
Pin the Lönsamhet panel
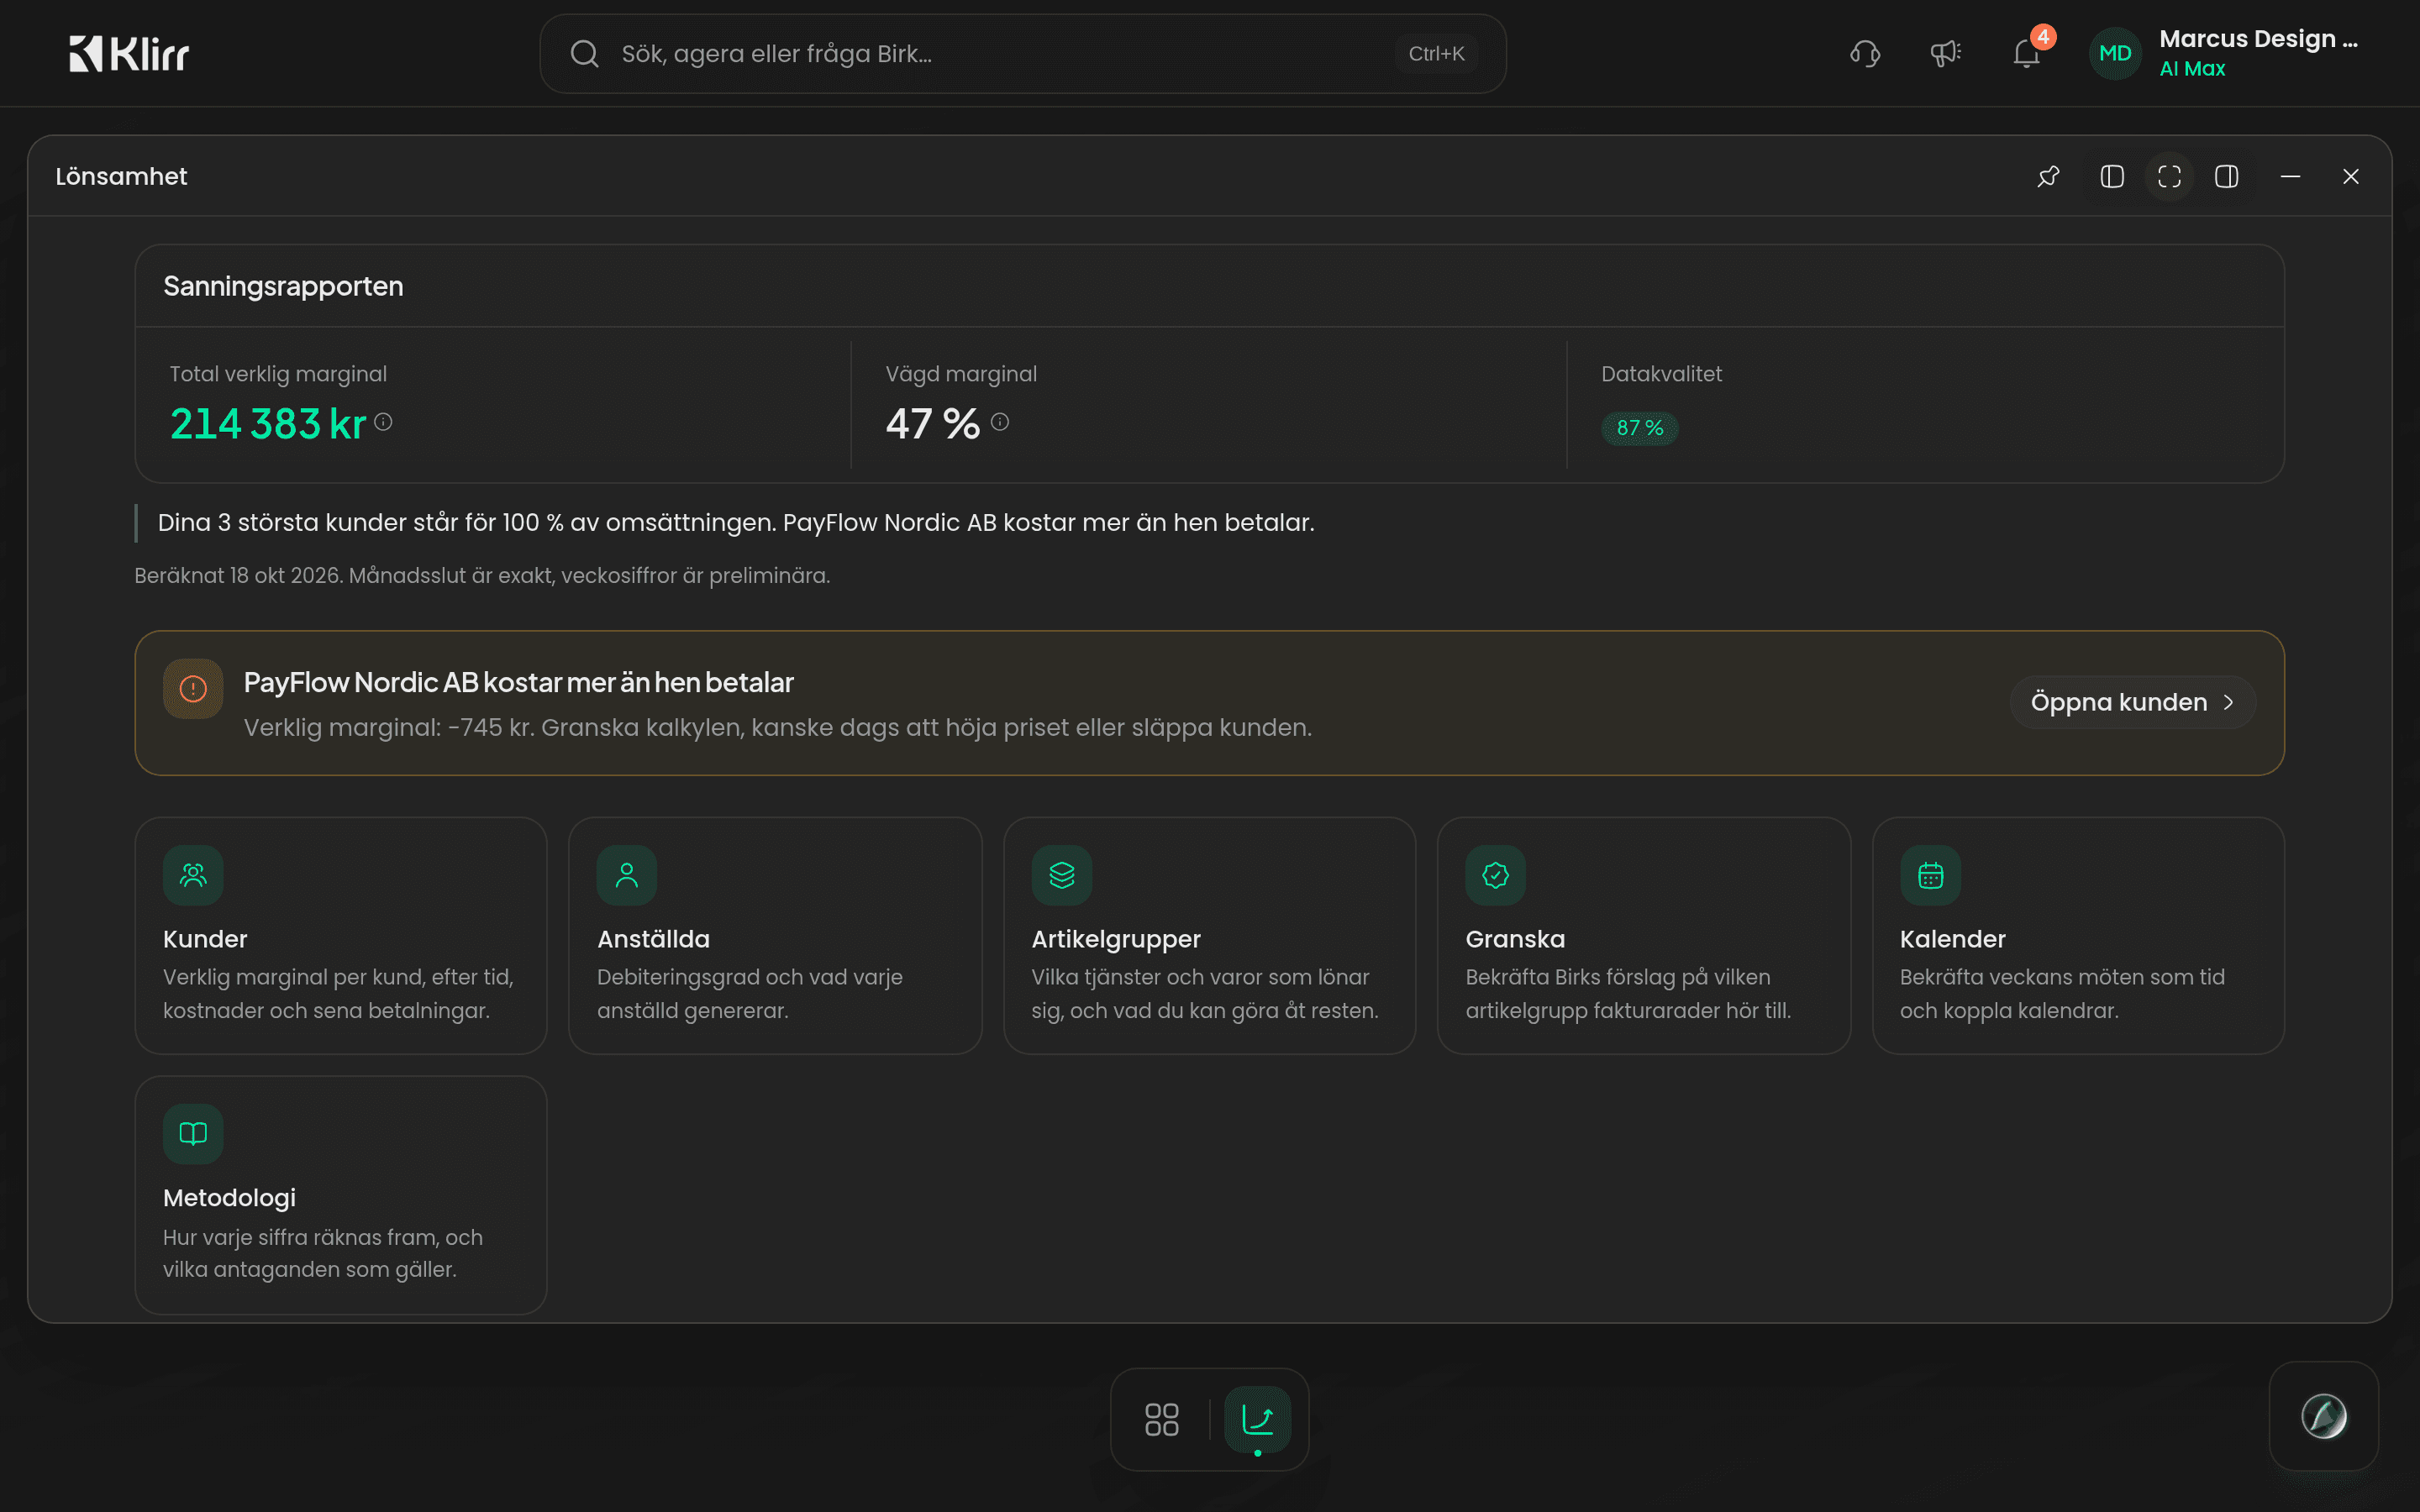(x=2048, y=177)
